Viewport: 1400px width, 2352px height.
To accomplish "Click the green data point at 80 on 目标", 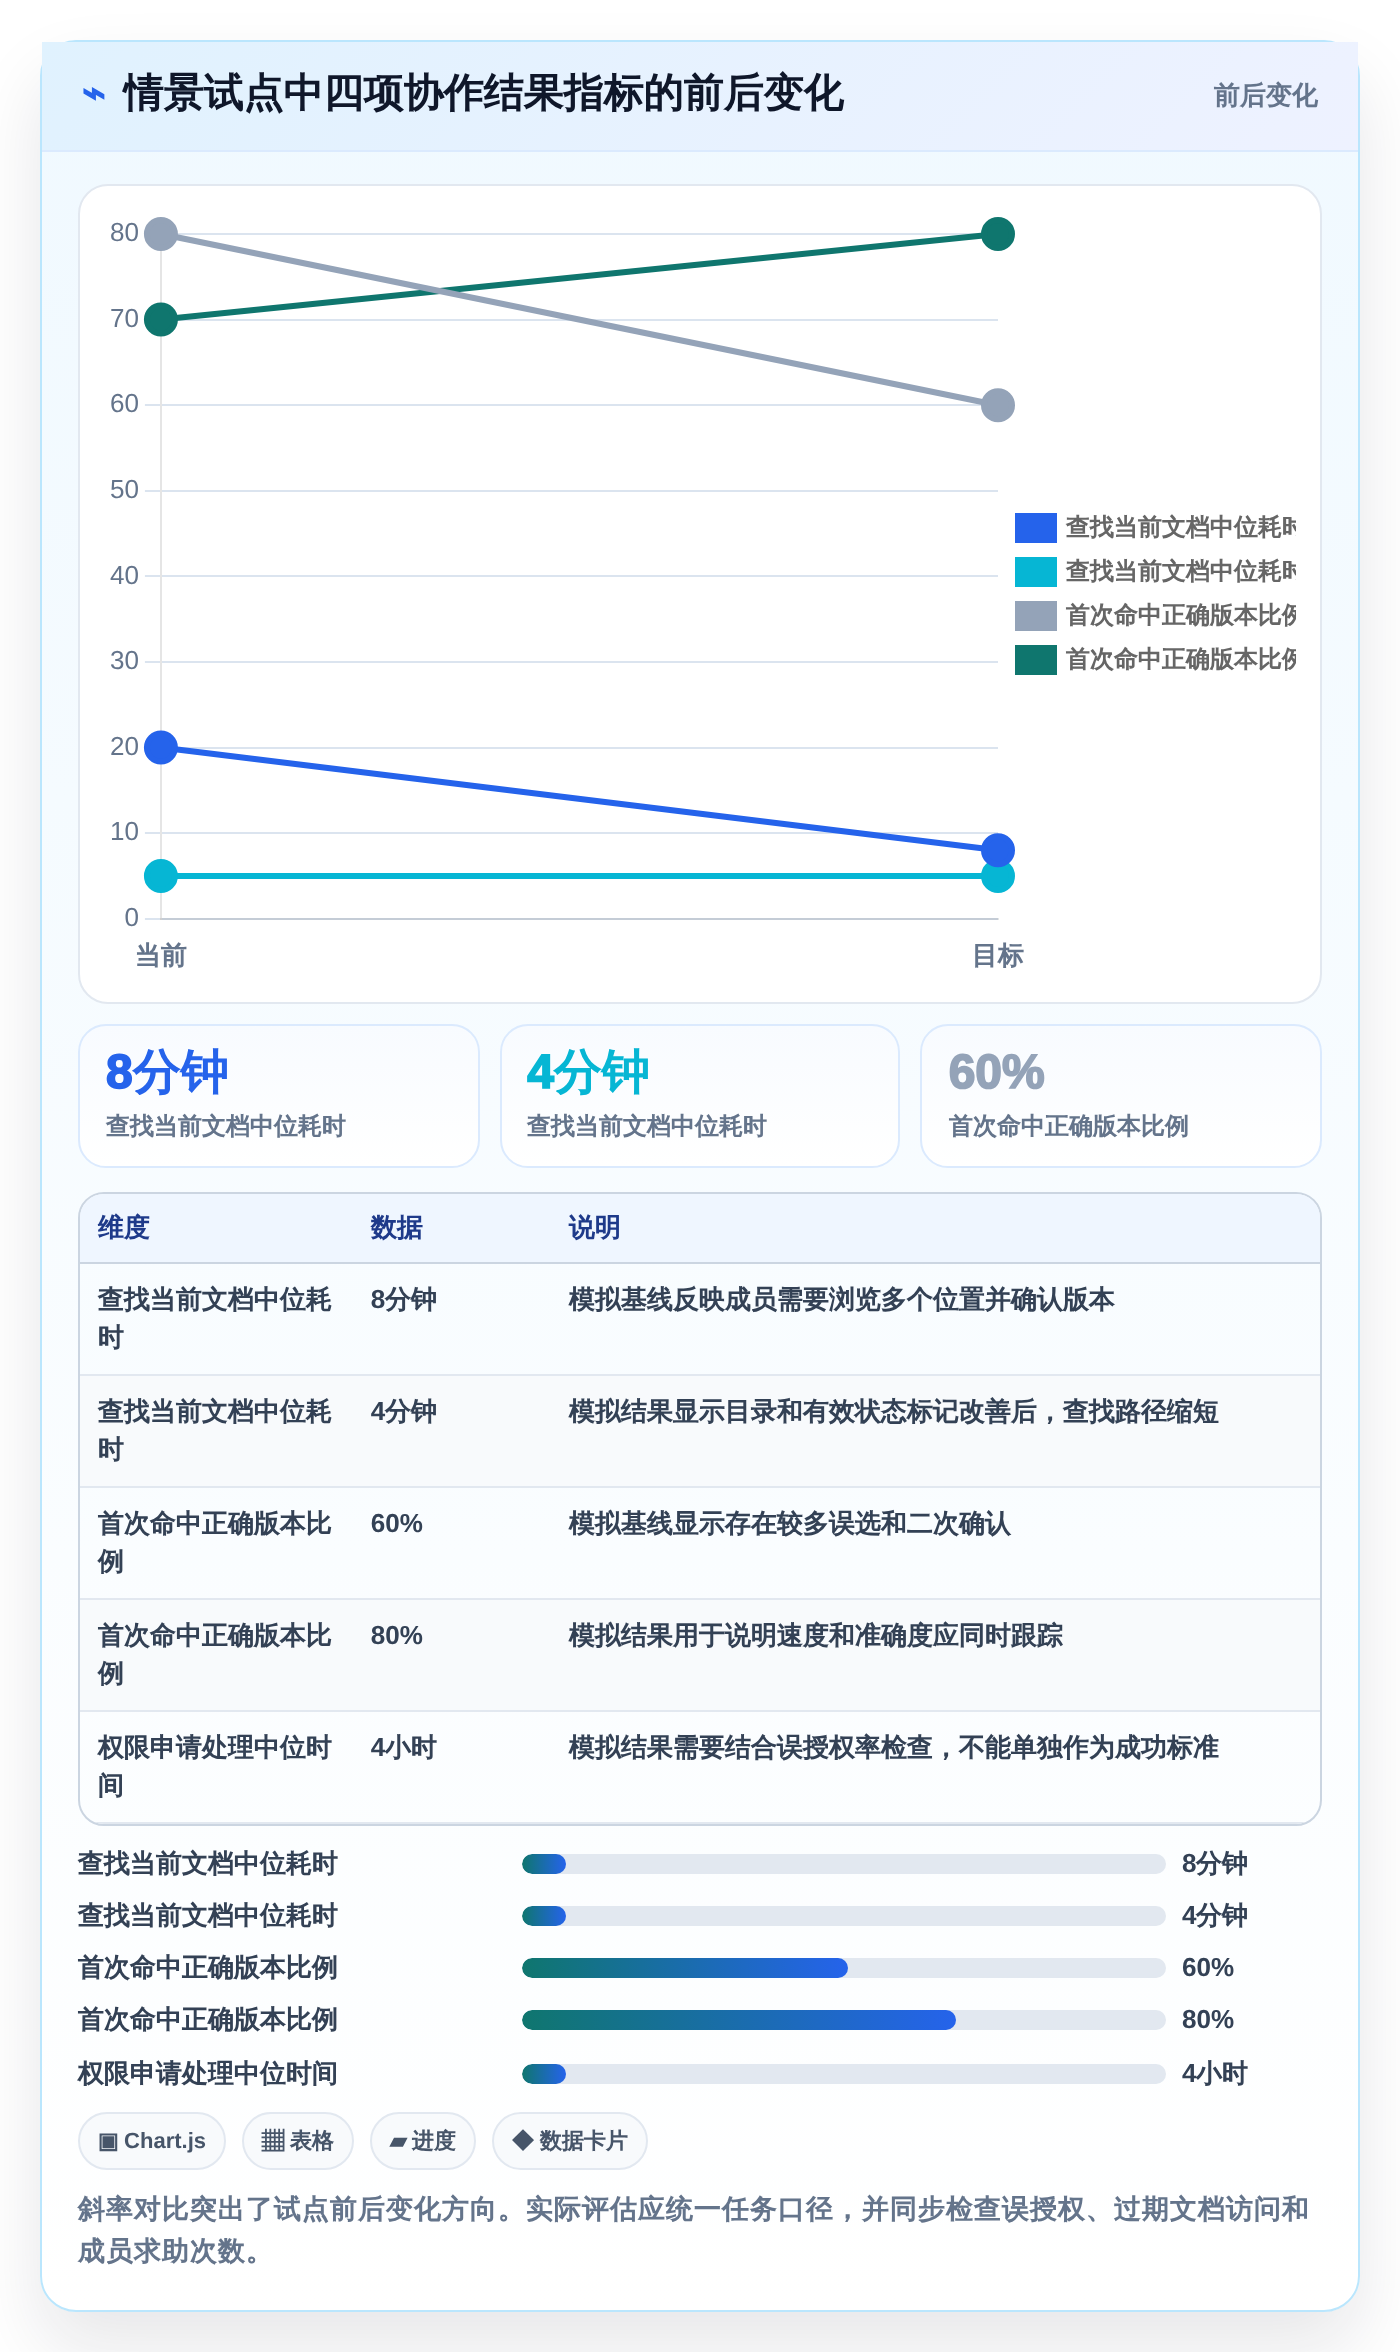I will click(998, 234).
